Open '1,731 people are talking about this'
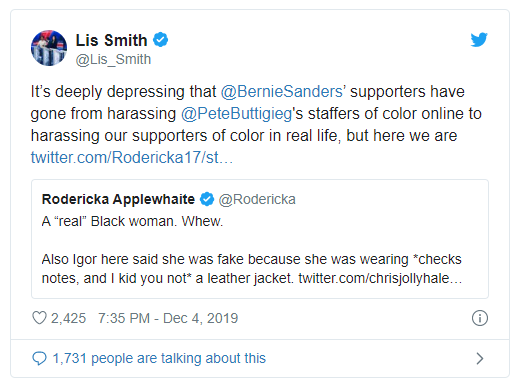The height and width of the screenshot is (387, 516). 159,359
